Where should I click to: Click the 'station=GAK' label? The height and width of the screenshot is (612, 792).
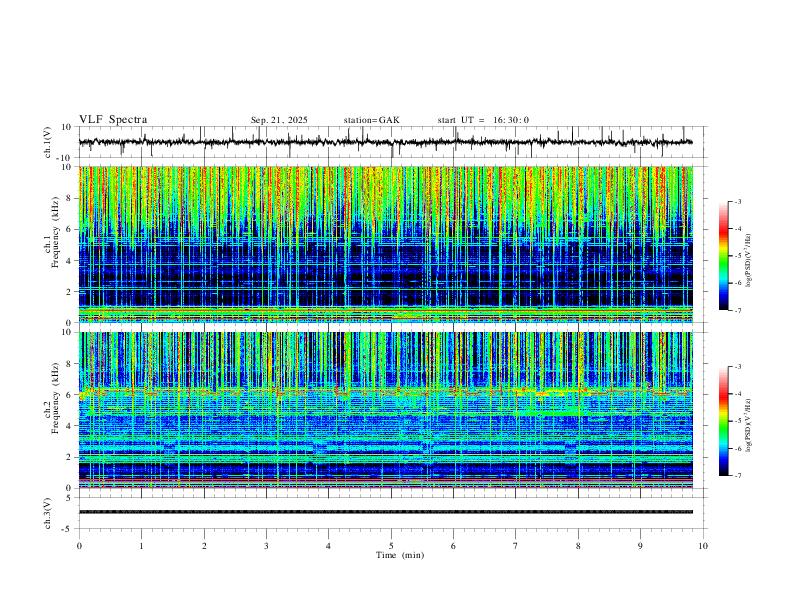(371, 120)
